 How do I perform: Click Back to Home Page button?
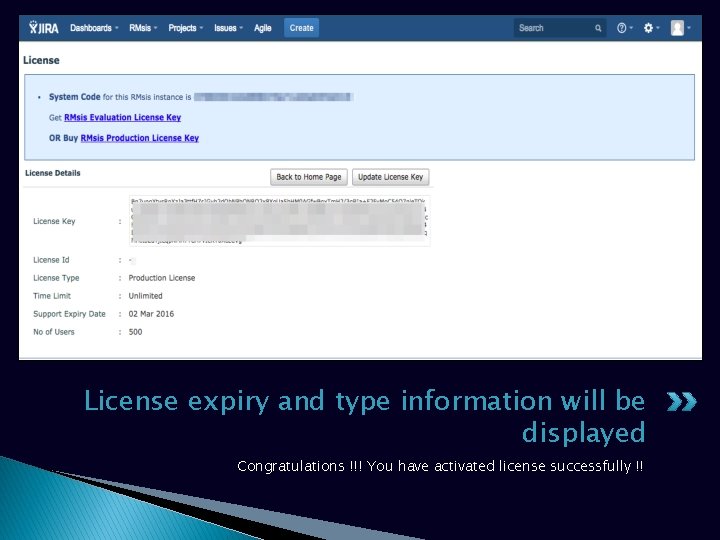click(x=309, y=177)
